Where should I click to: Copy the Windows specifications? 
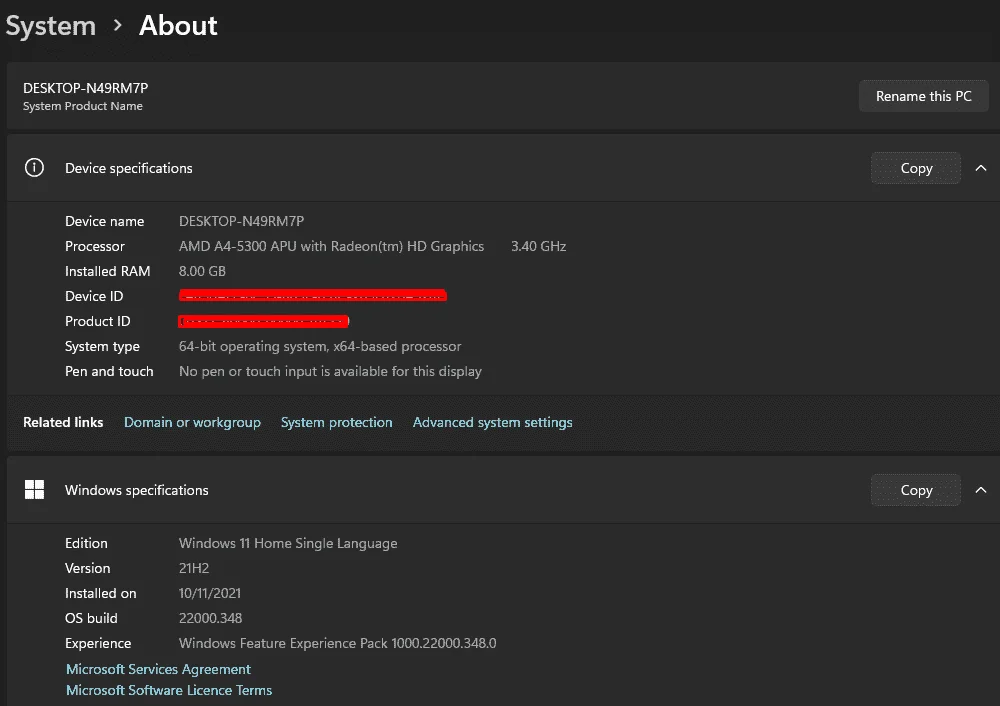click(916, 490)
